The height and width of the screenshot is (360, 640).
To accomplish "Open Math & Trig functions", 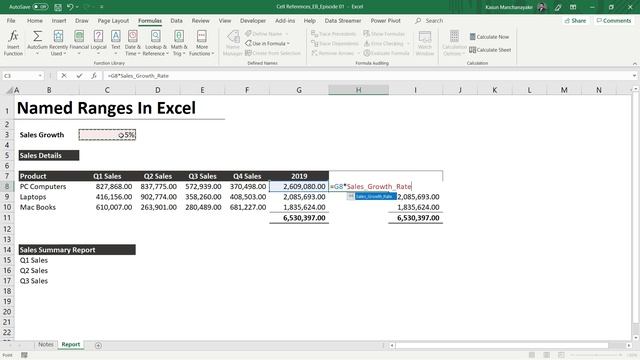I will click(178, 42).
